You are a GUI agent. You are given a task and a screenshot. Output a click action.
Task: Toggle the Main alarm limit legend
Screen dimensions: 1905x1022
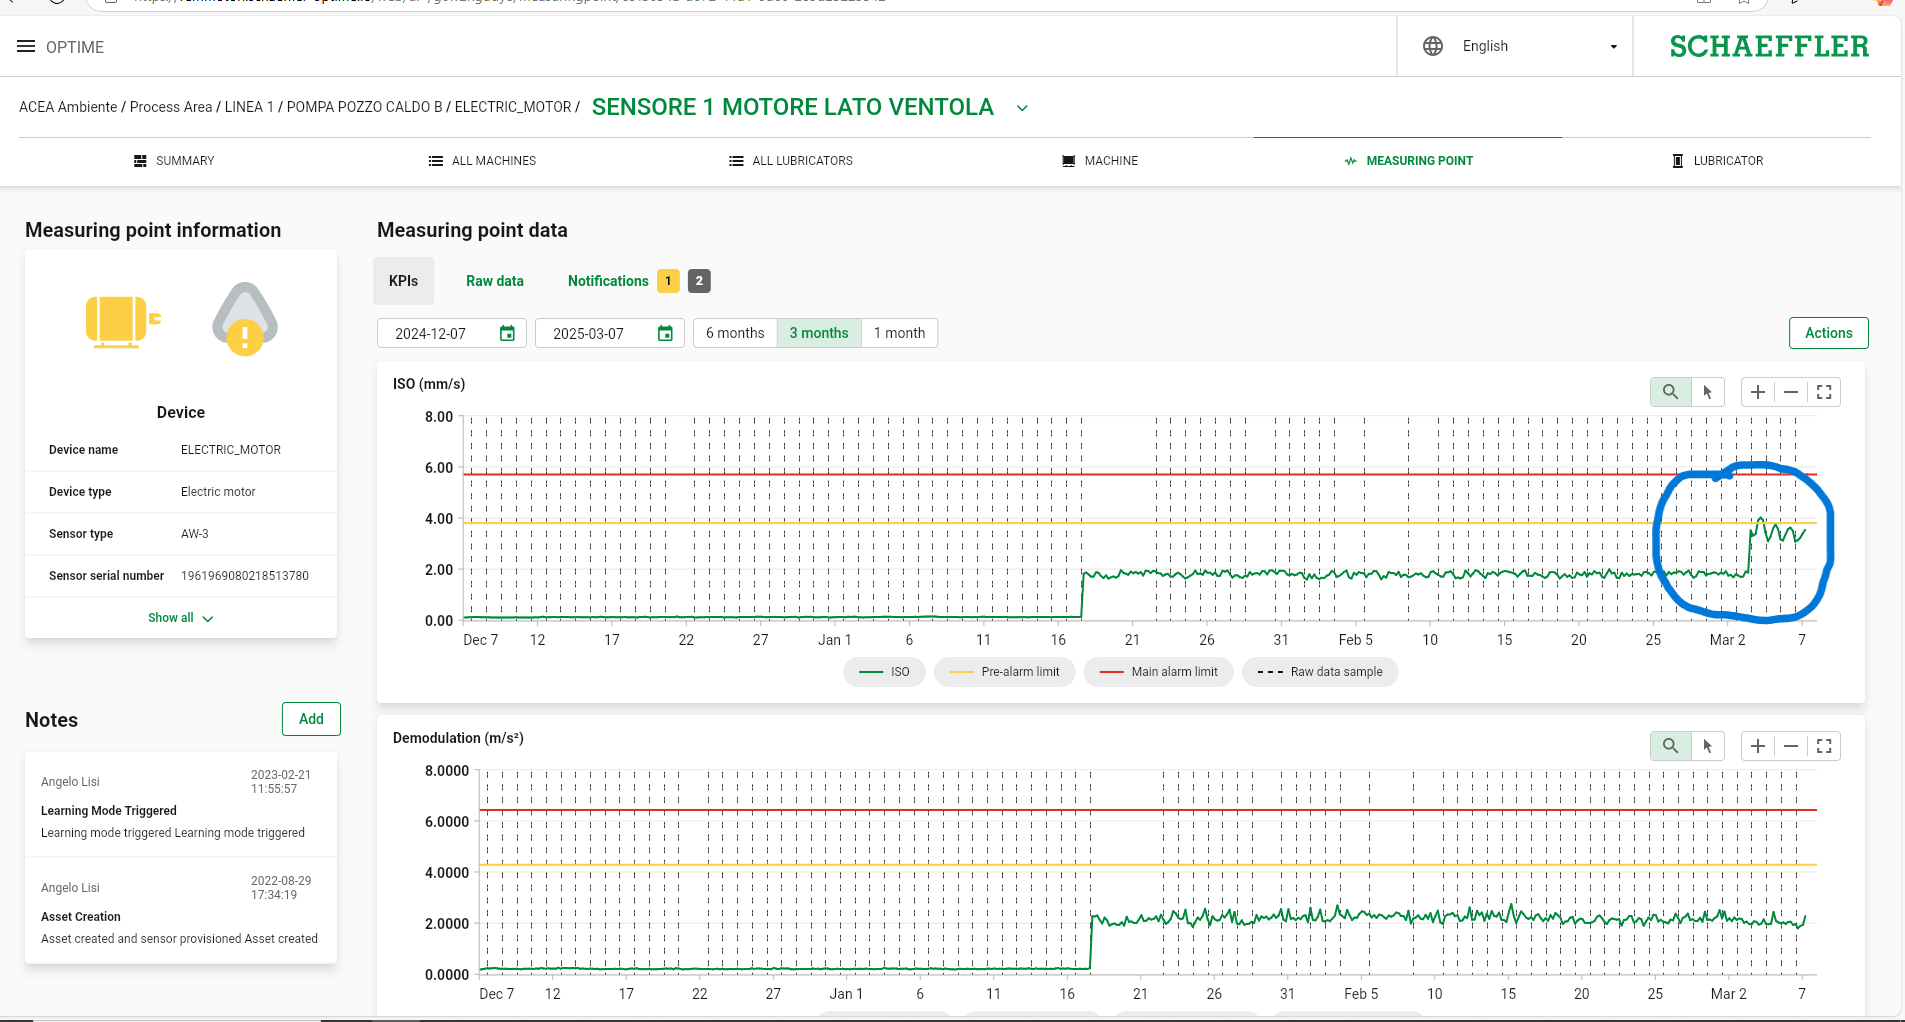tap(1158, 672)
